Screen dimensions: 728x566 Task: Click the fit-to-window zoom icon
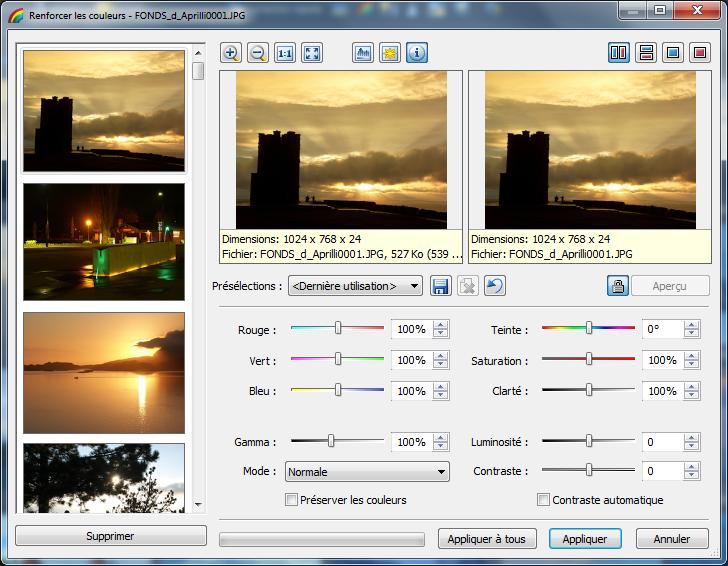tap(312, 53)
